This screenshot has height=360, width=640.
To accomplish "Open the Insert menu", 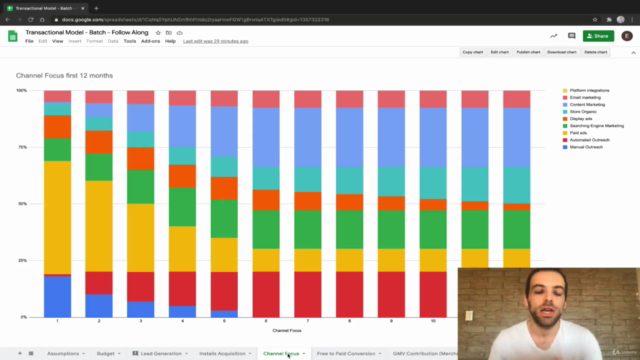I will click(x=75, y=41).
